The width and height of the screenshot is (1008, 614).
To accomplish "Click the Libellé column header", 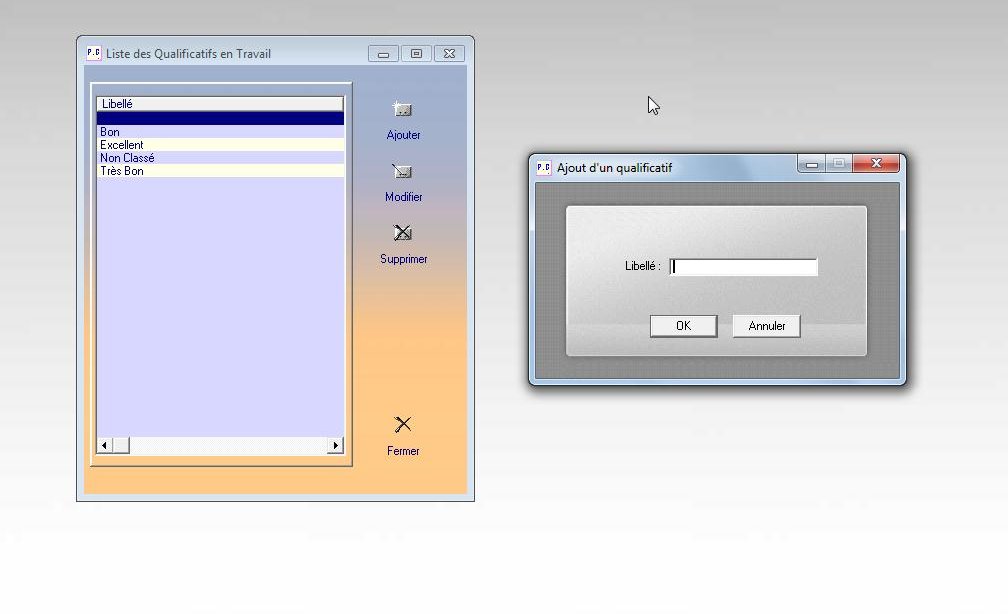I will tap(219, 104).
